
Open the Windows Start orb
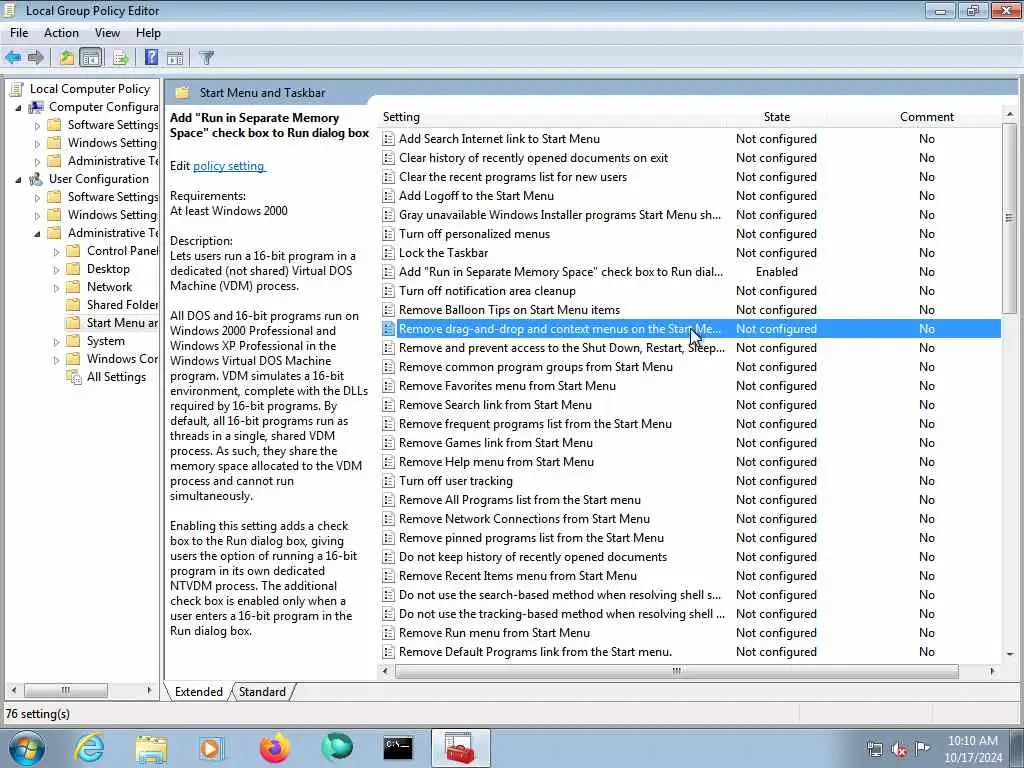pyautogui.click(x=27, y=748)
